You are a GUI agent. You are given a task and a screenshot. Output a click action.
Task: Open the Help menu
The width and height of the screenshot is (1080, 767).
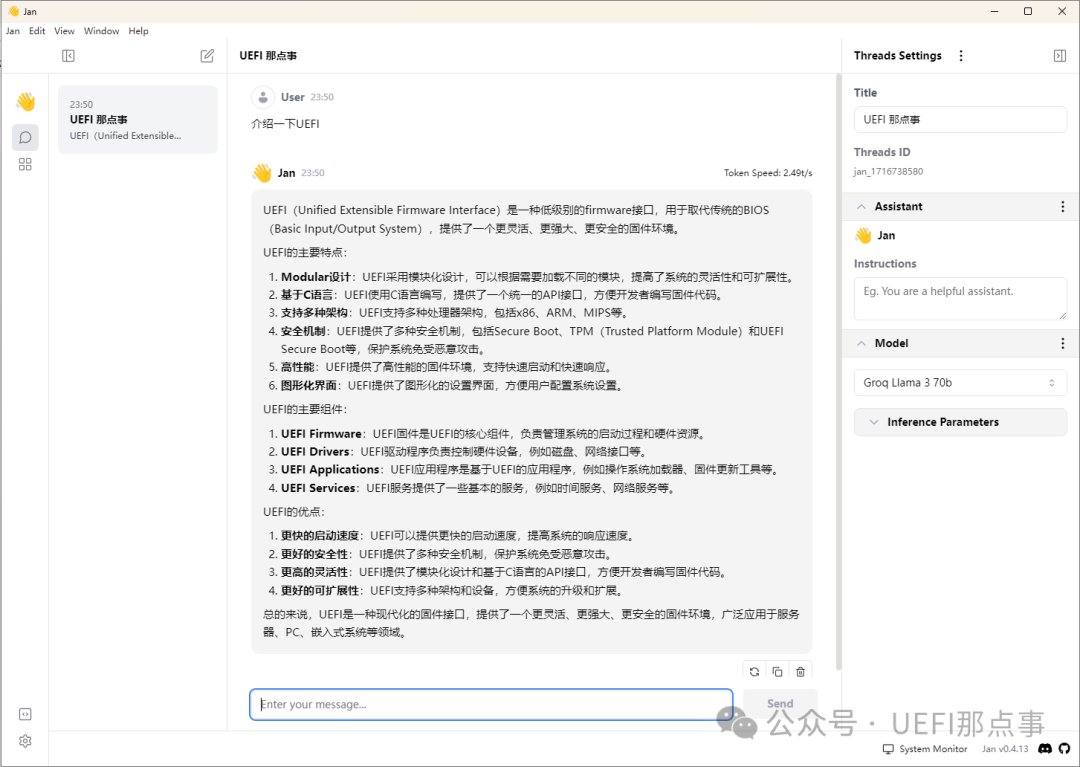pos(139,31)
